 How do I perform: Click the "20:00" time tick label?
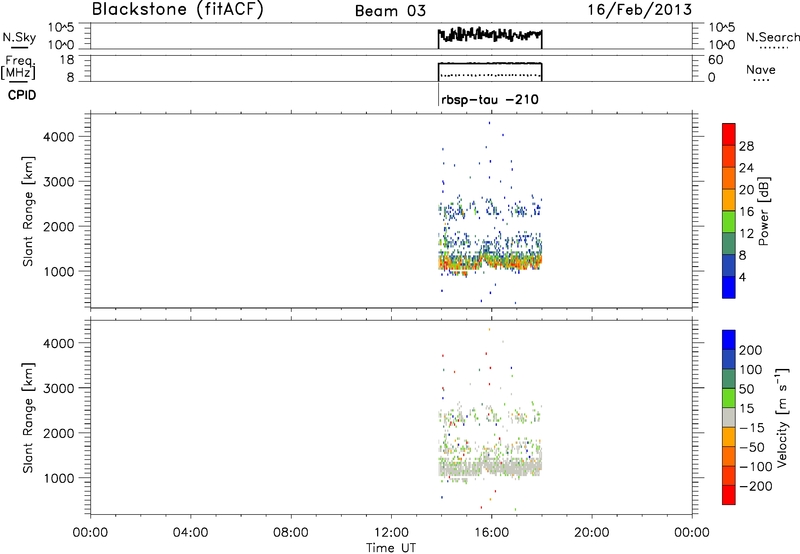click(x=591, y=533)
